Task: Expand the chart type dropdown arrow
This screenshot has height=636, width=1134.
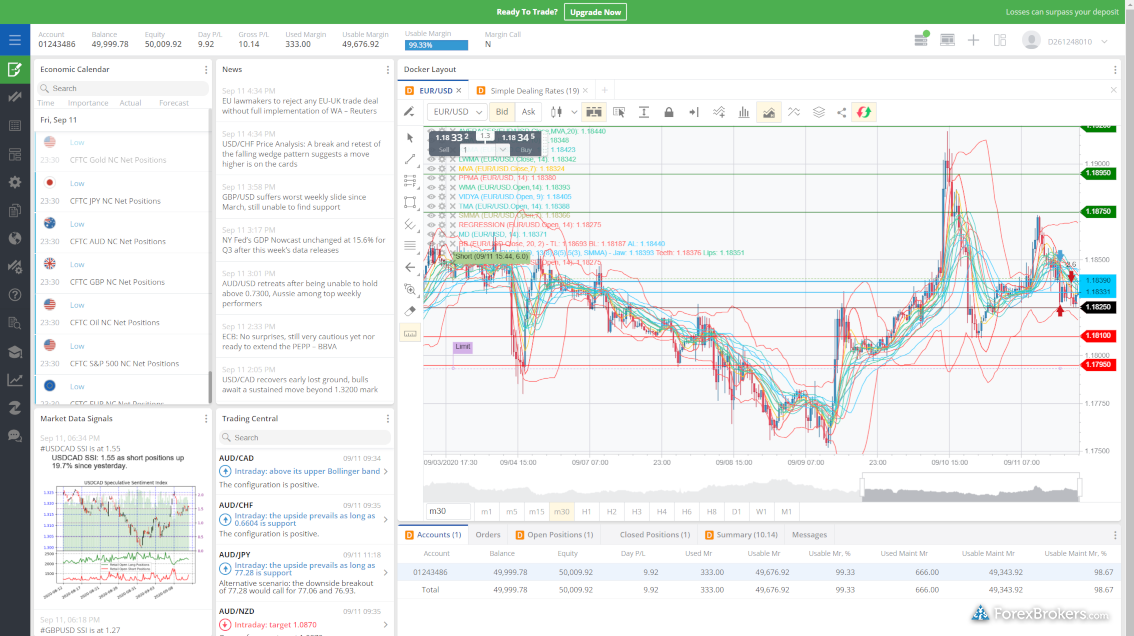Action: point(574,112)
